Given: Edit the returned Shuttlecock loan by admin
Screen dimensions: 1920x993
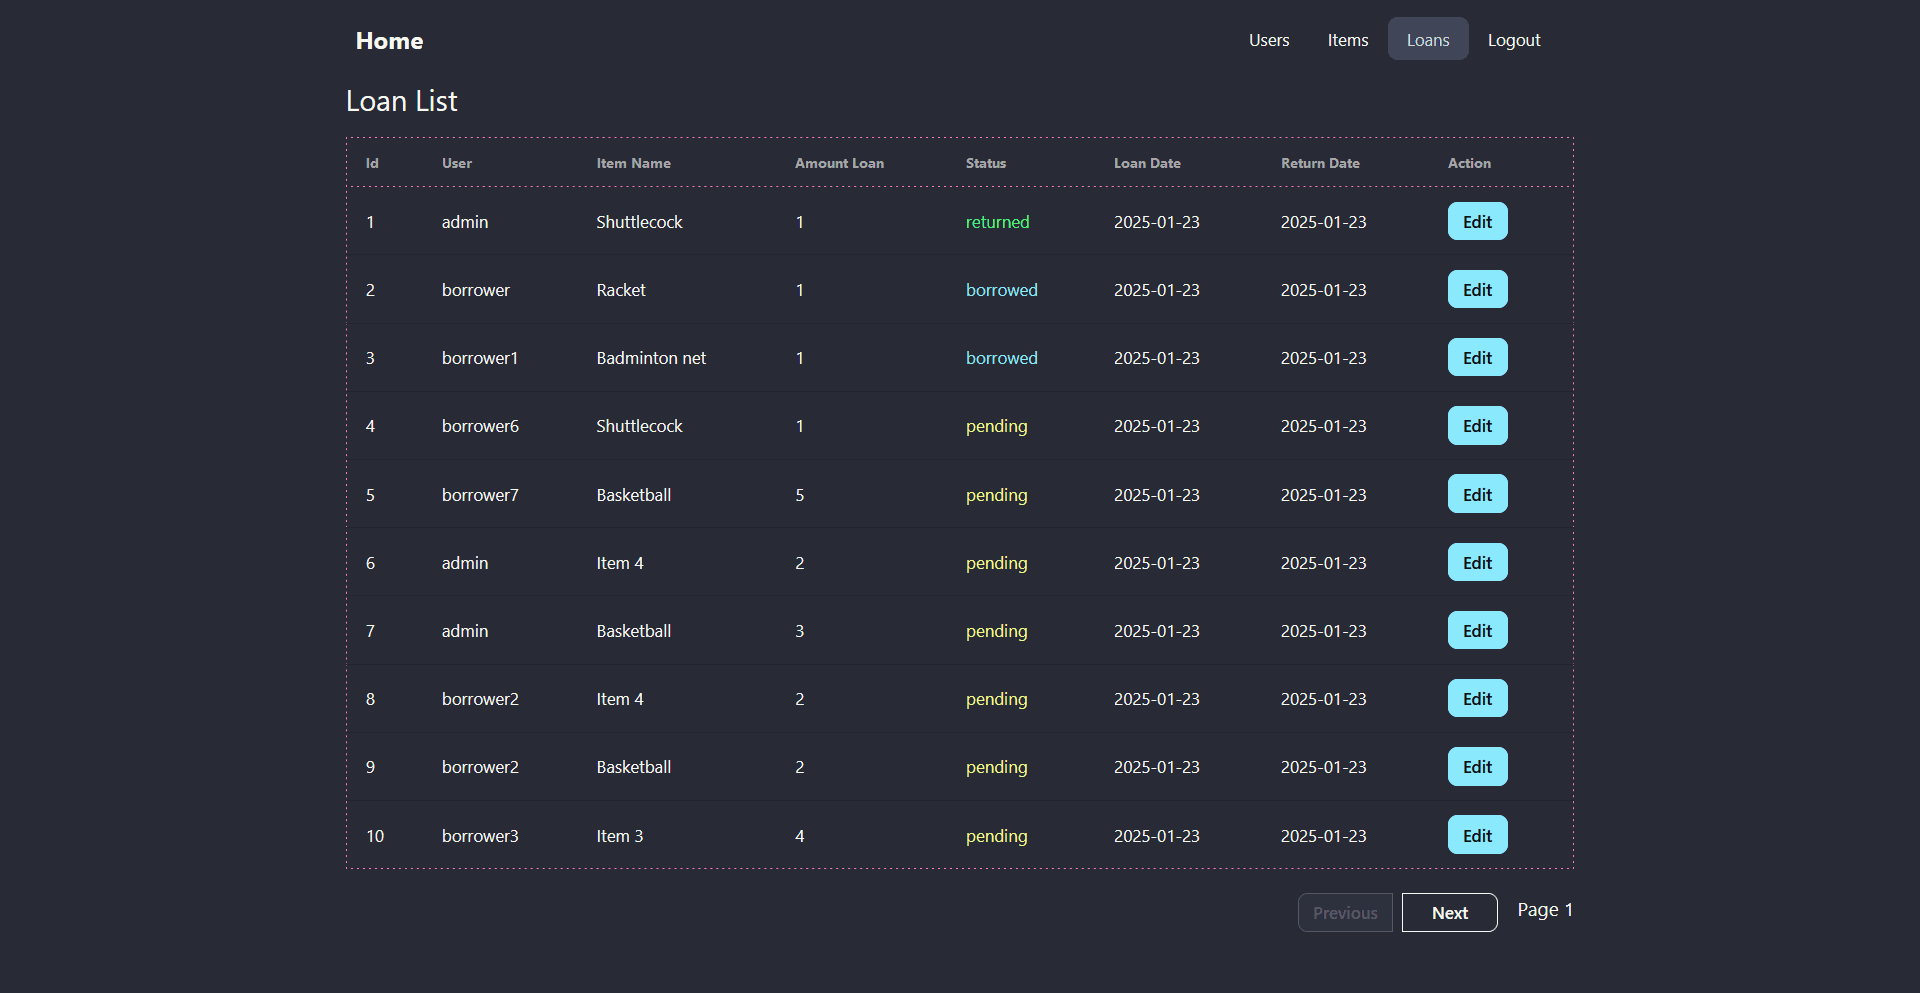Looking at the screenshot, I should coord(1477,222).
